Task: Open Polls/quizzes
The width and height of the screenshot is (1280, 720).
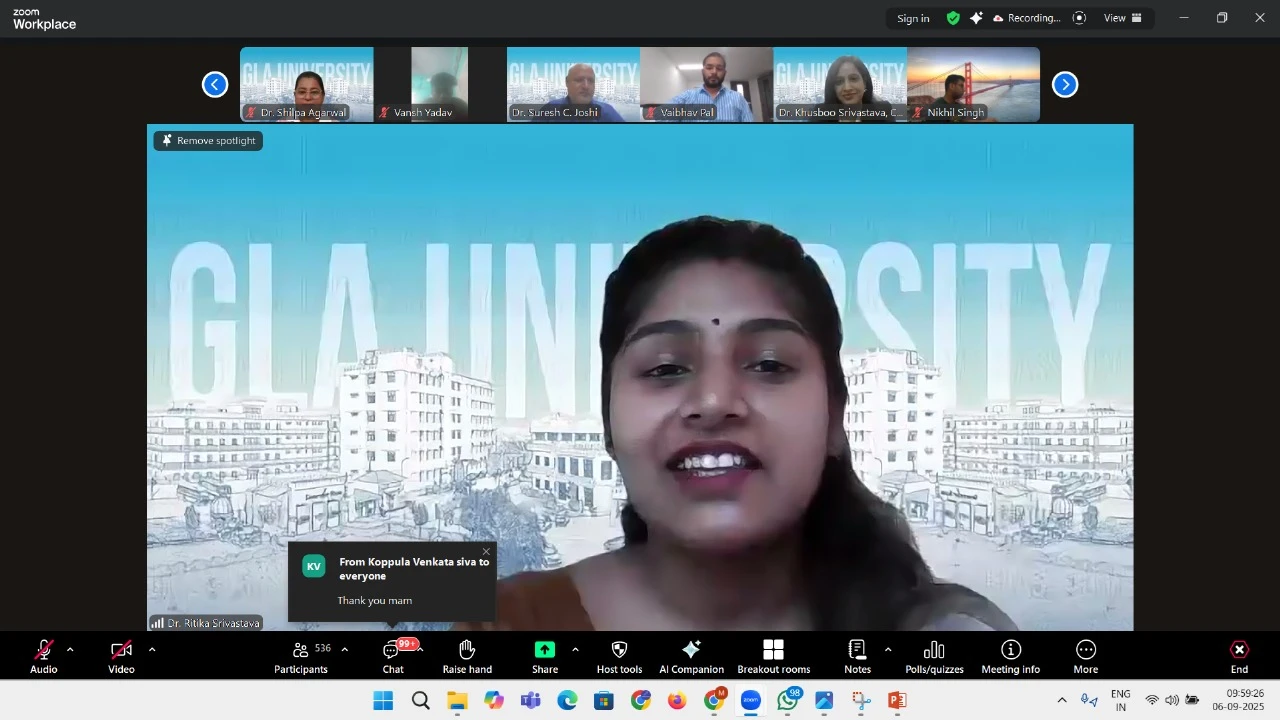Action: 934,657
